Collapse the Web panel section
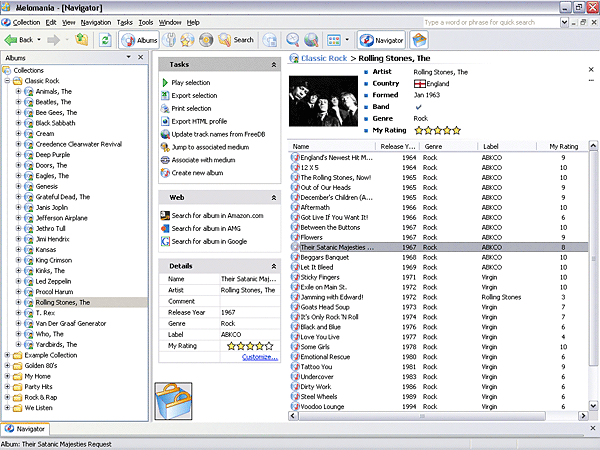This screenshot has height=450, width=600. [x=274, y=198]
